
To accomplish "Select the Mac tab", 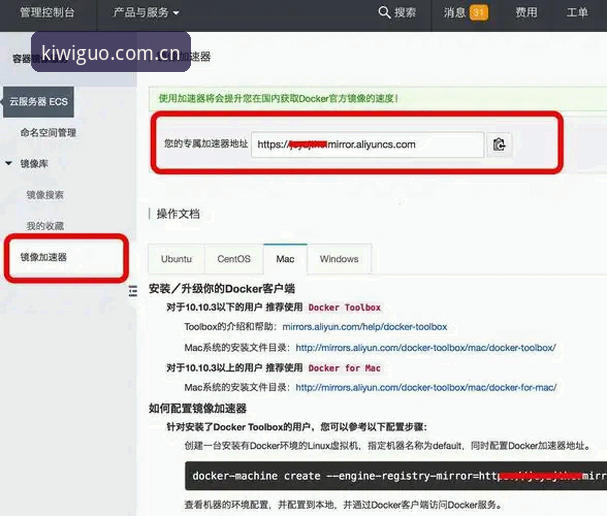I will tap(285, 259).
